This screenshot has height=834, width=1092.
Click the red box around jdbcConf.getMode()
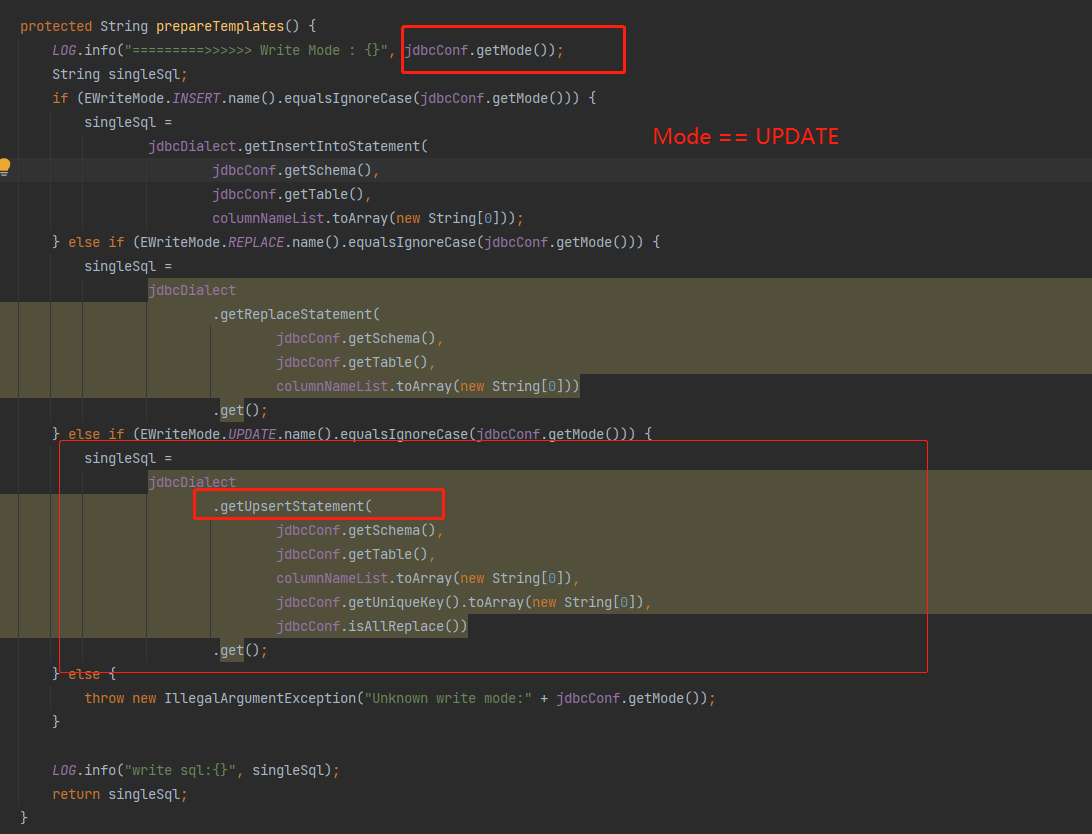513,48
